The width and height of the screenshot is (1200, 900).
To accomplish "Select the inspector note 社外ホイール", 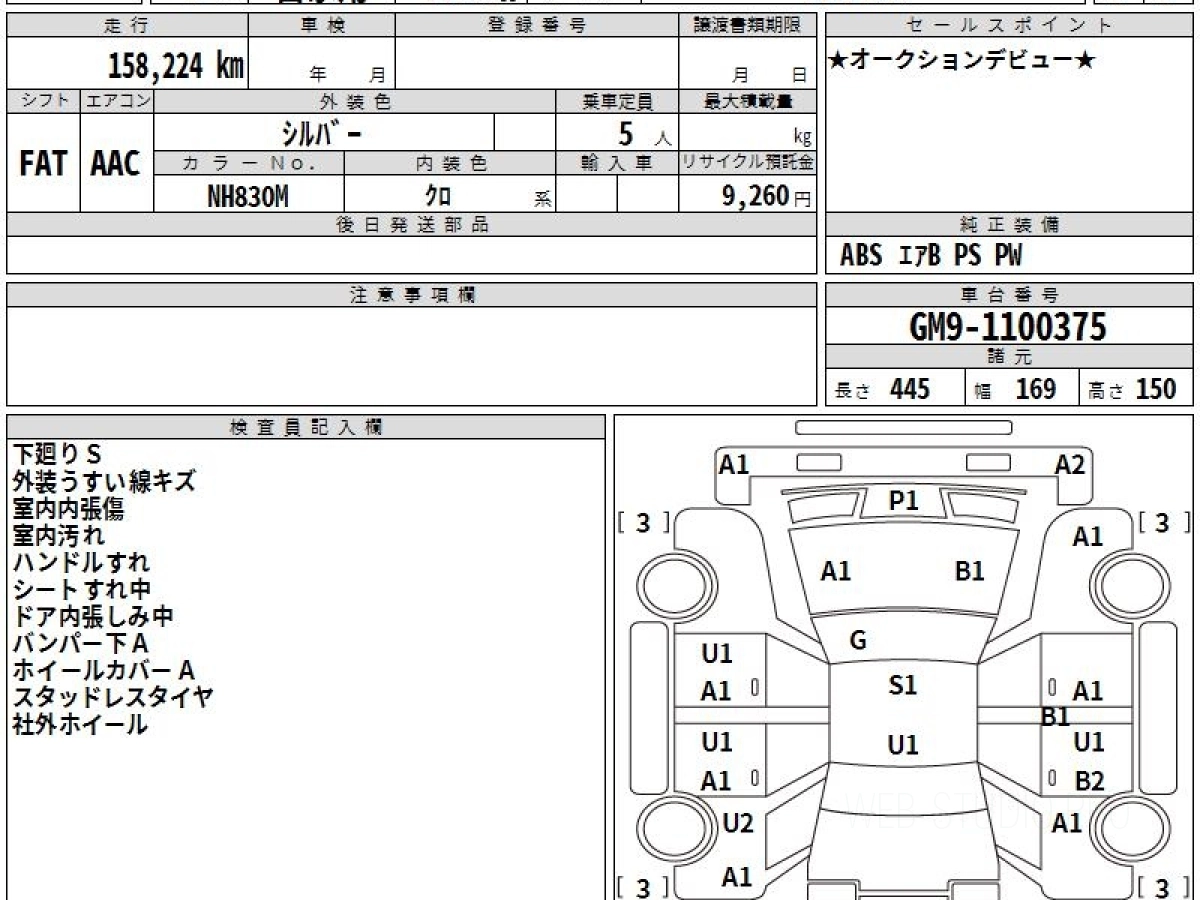I will (80, 724).
